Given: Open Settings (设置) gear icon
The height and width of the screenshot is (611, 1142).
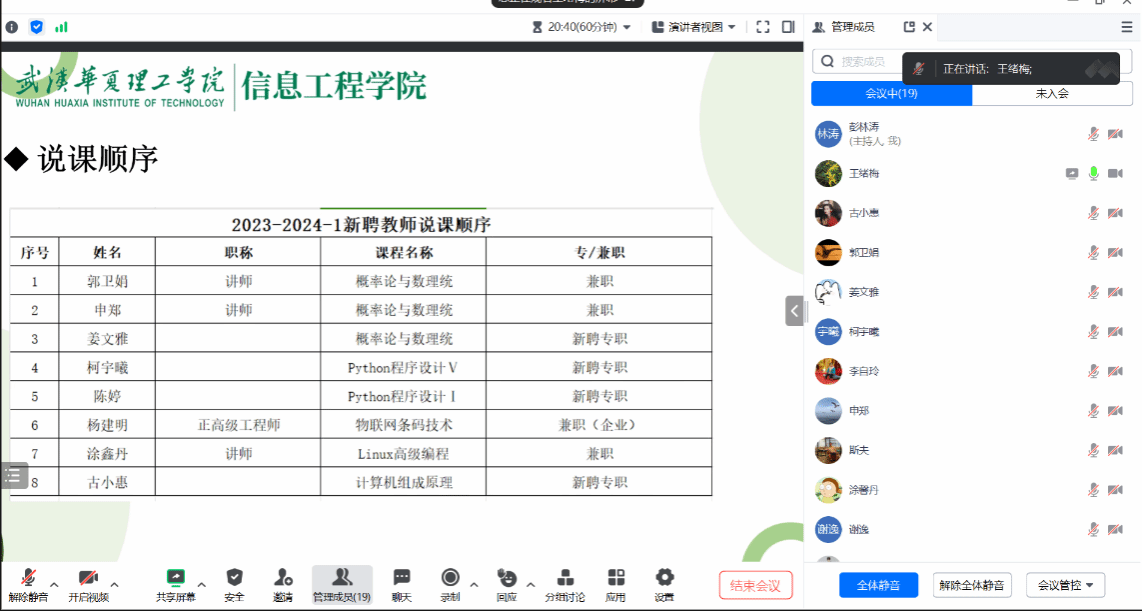Looking at the screenshot, I should pos(664,578).
